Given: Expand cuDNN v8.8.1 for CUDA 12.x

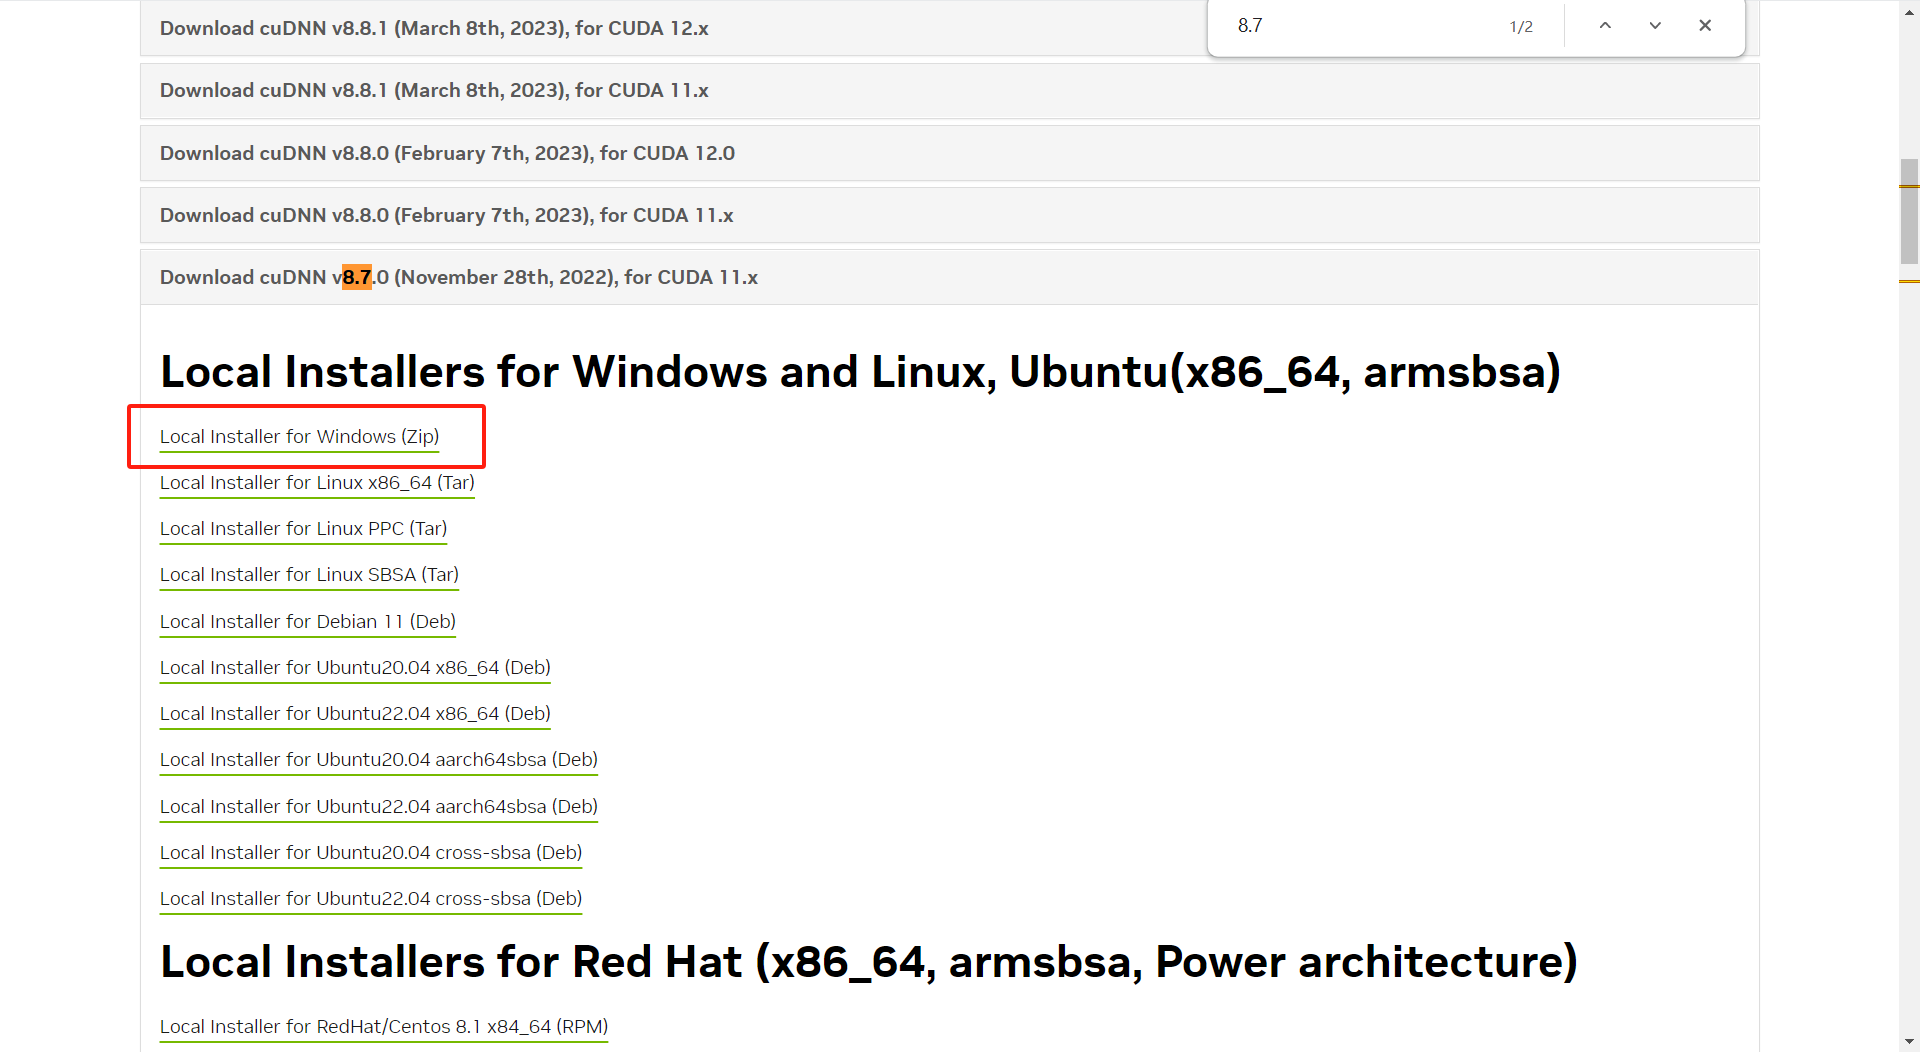Looking at the screenshot, I should [x=949, y=28].
